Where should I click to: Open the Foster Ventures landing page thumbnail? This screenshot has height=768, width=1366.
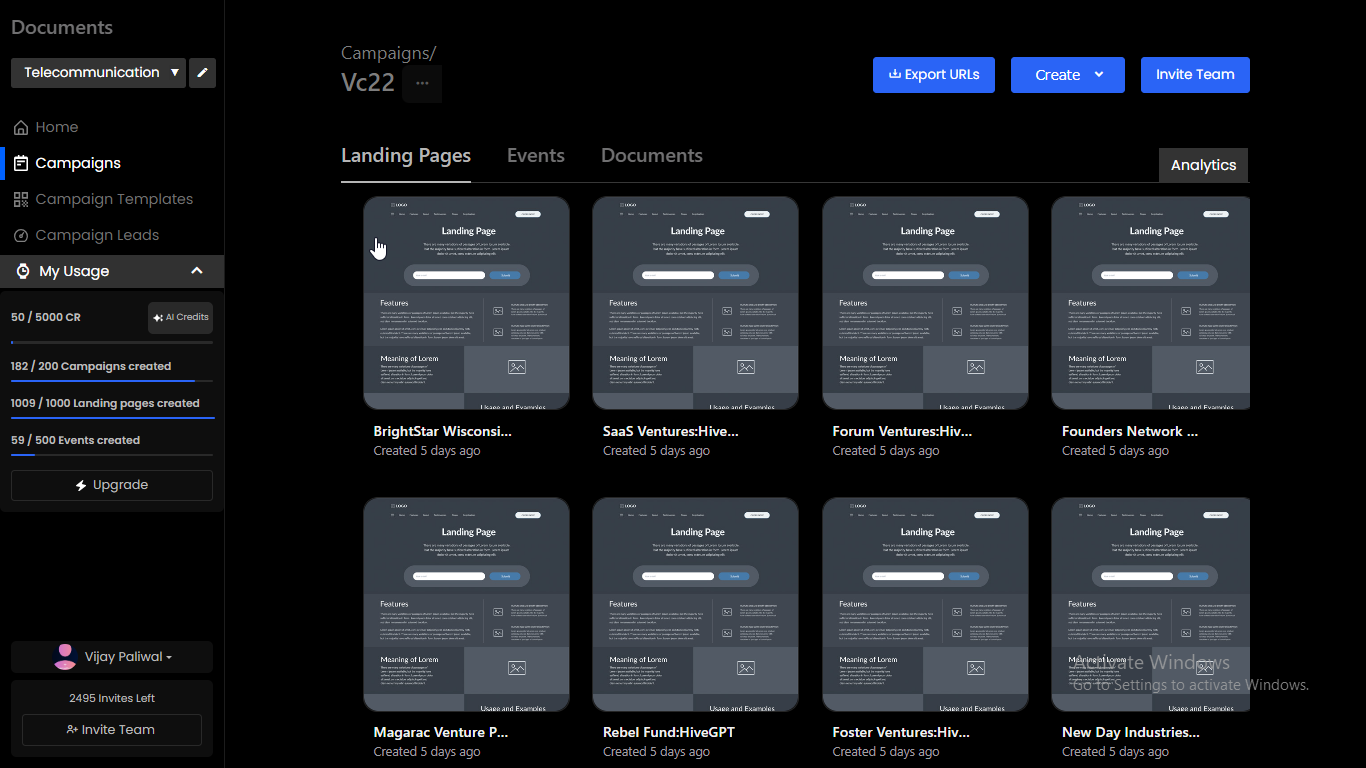pyautogui.click(x=926, y=604)
